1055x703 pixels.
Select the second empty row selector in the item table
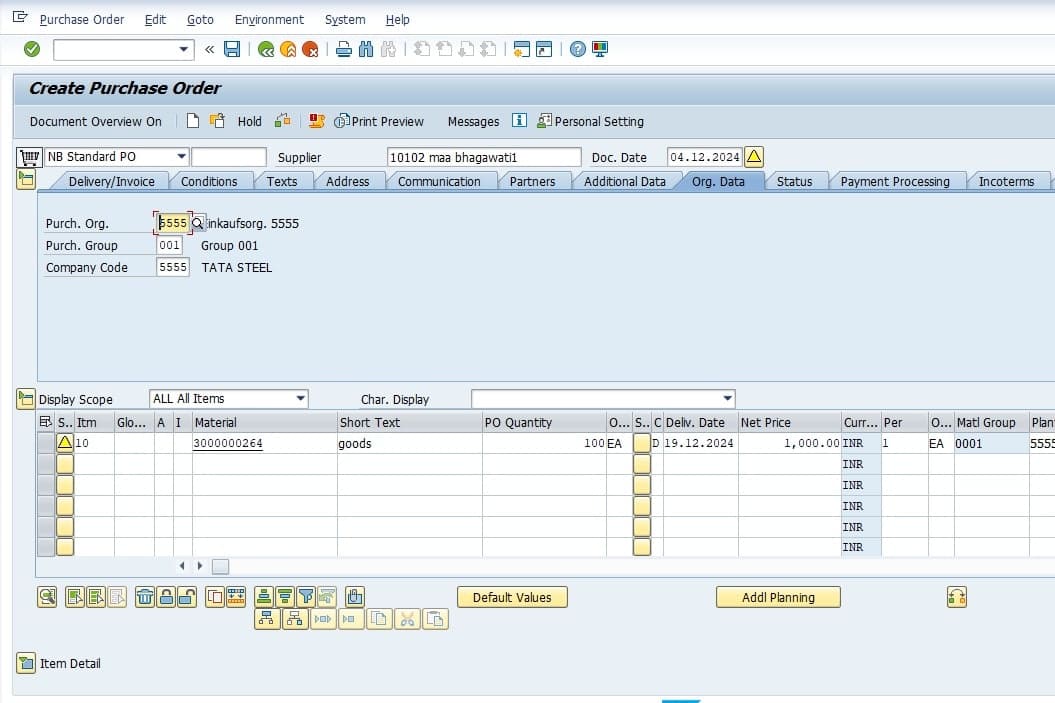click(x=46, y=484)
